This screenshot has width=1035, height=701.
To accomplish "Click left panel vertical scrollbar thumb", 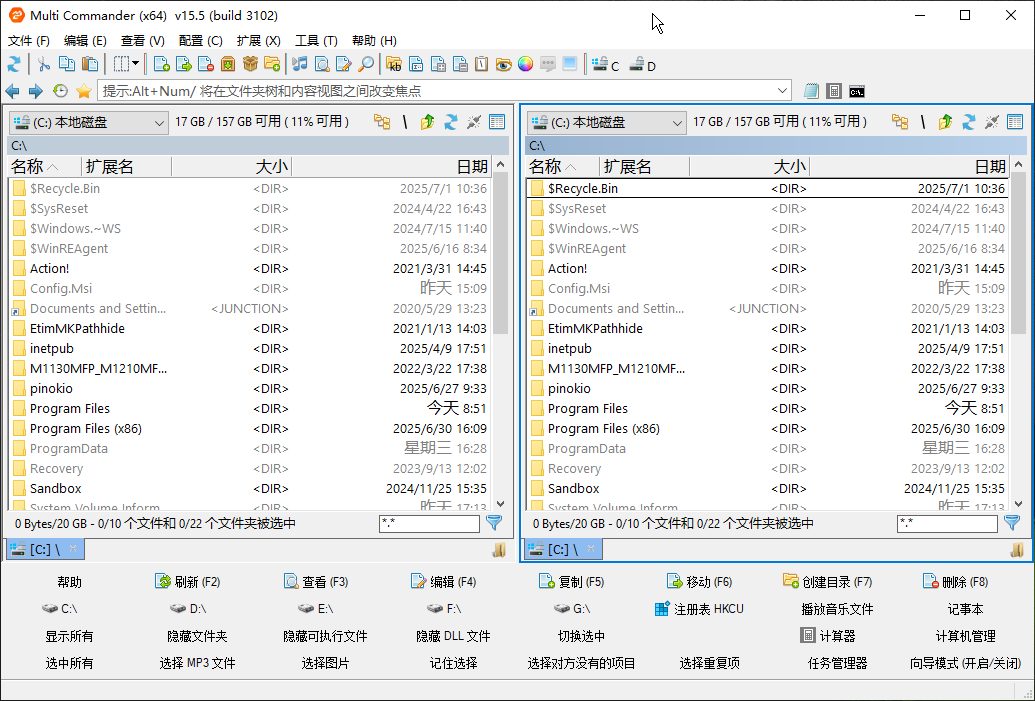I will [x=500, y=253].
